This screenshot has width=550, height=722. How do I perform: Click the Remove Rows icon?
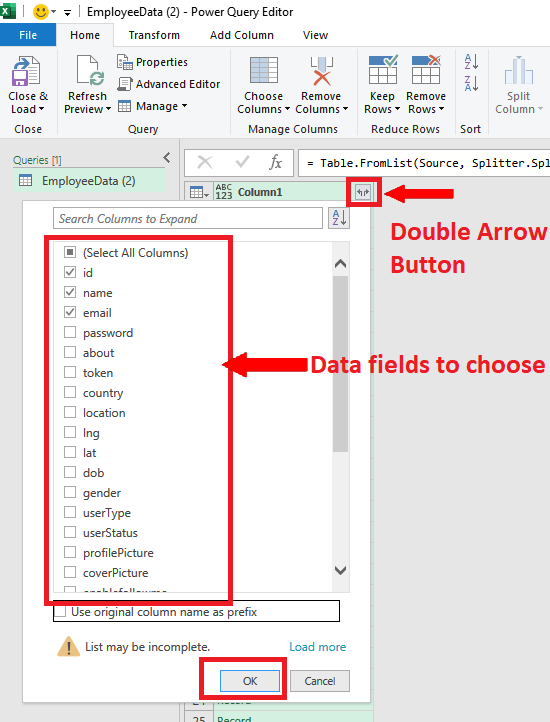(426, 70)
